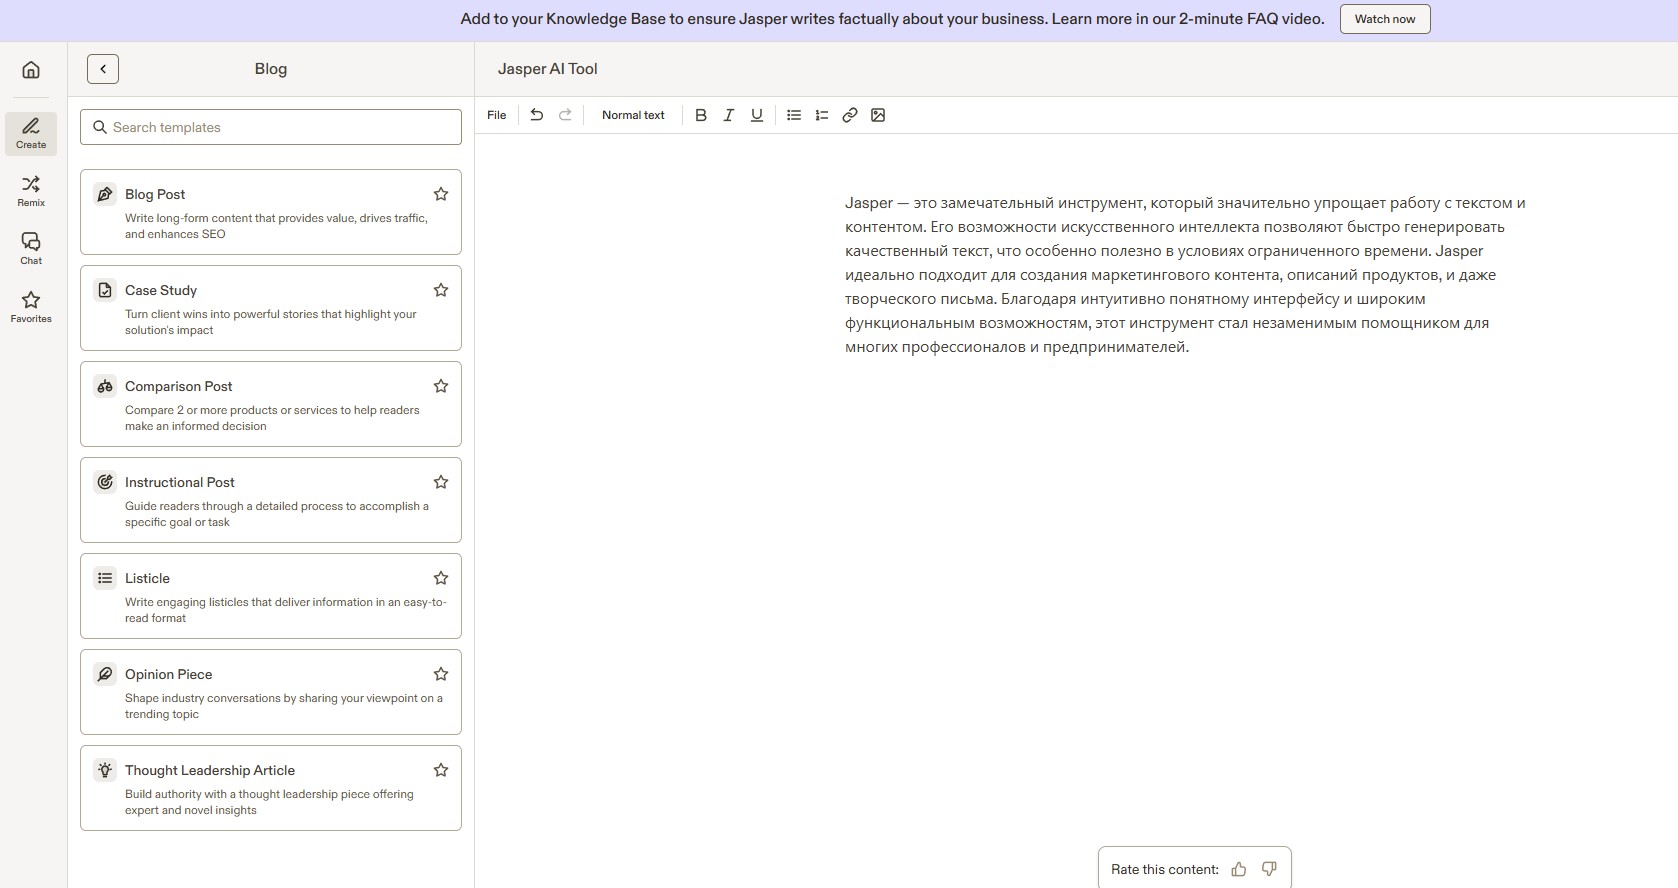Favorite the Blog Post template star

(x=441, y=194)
